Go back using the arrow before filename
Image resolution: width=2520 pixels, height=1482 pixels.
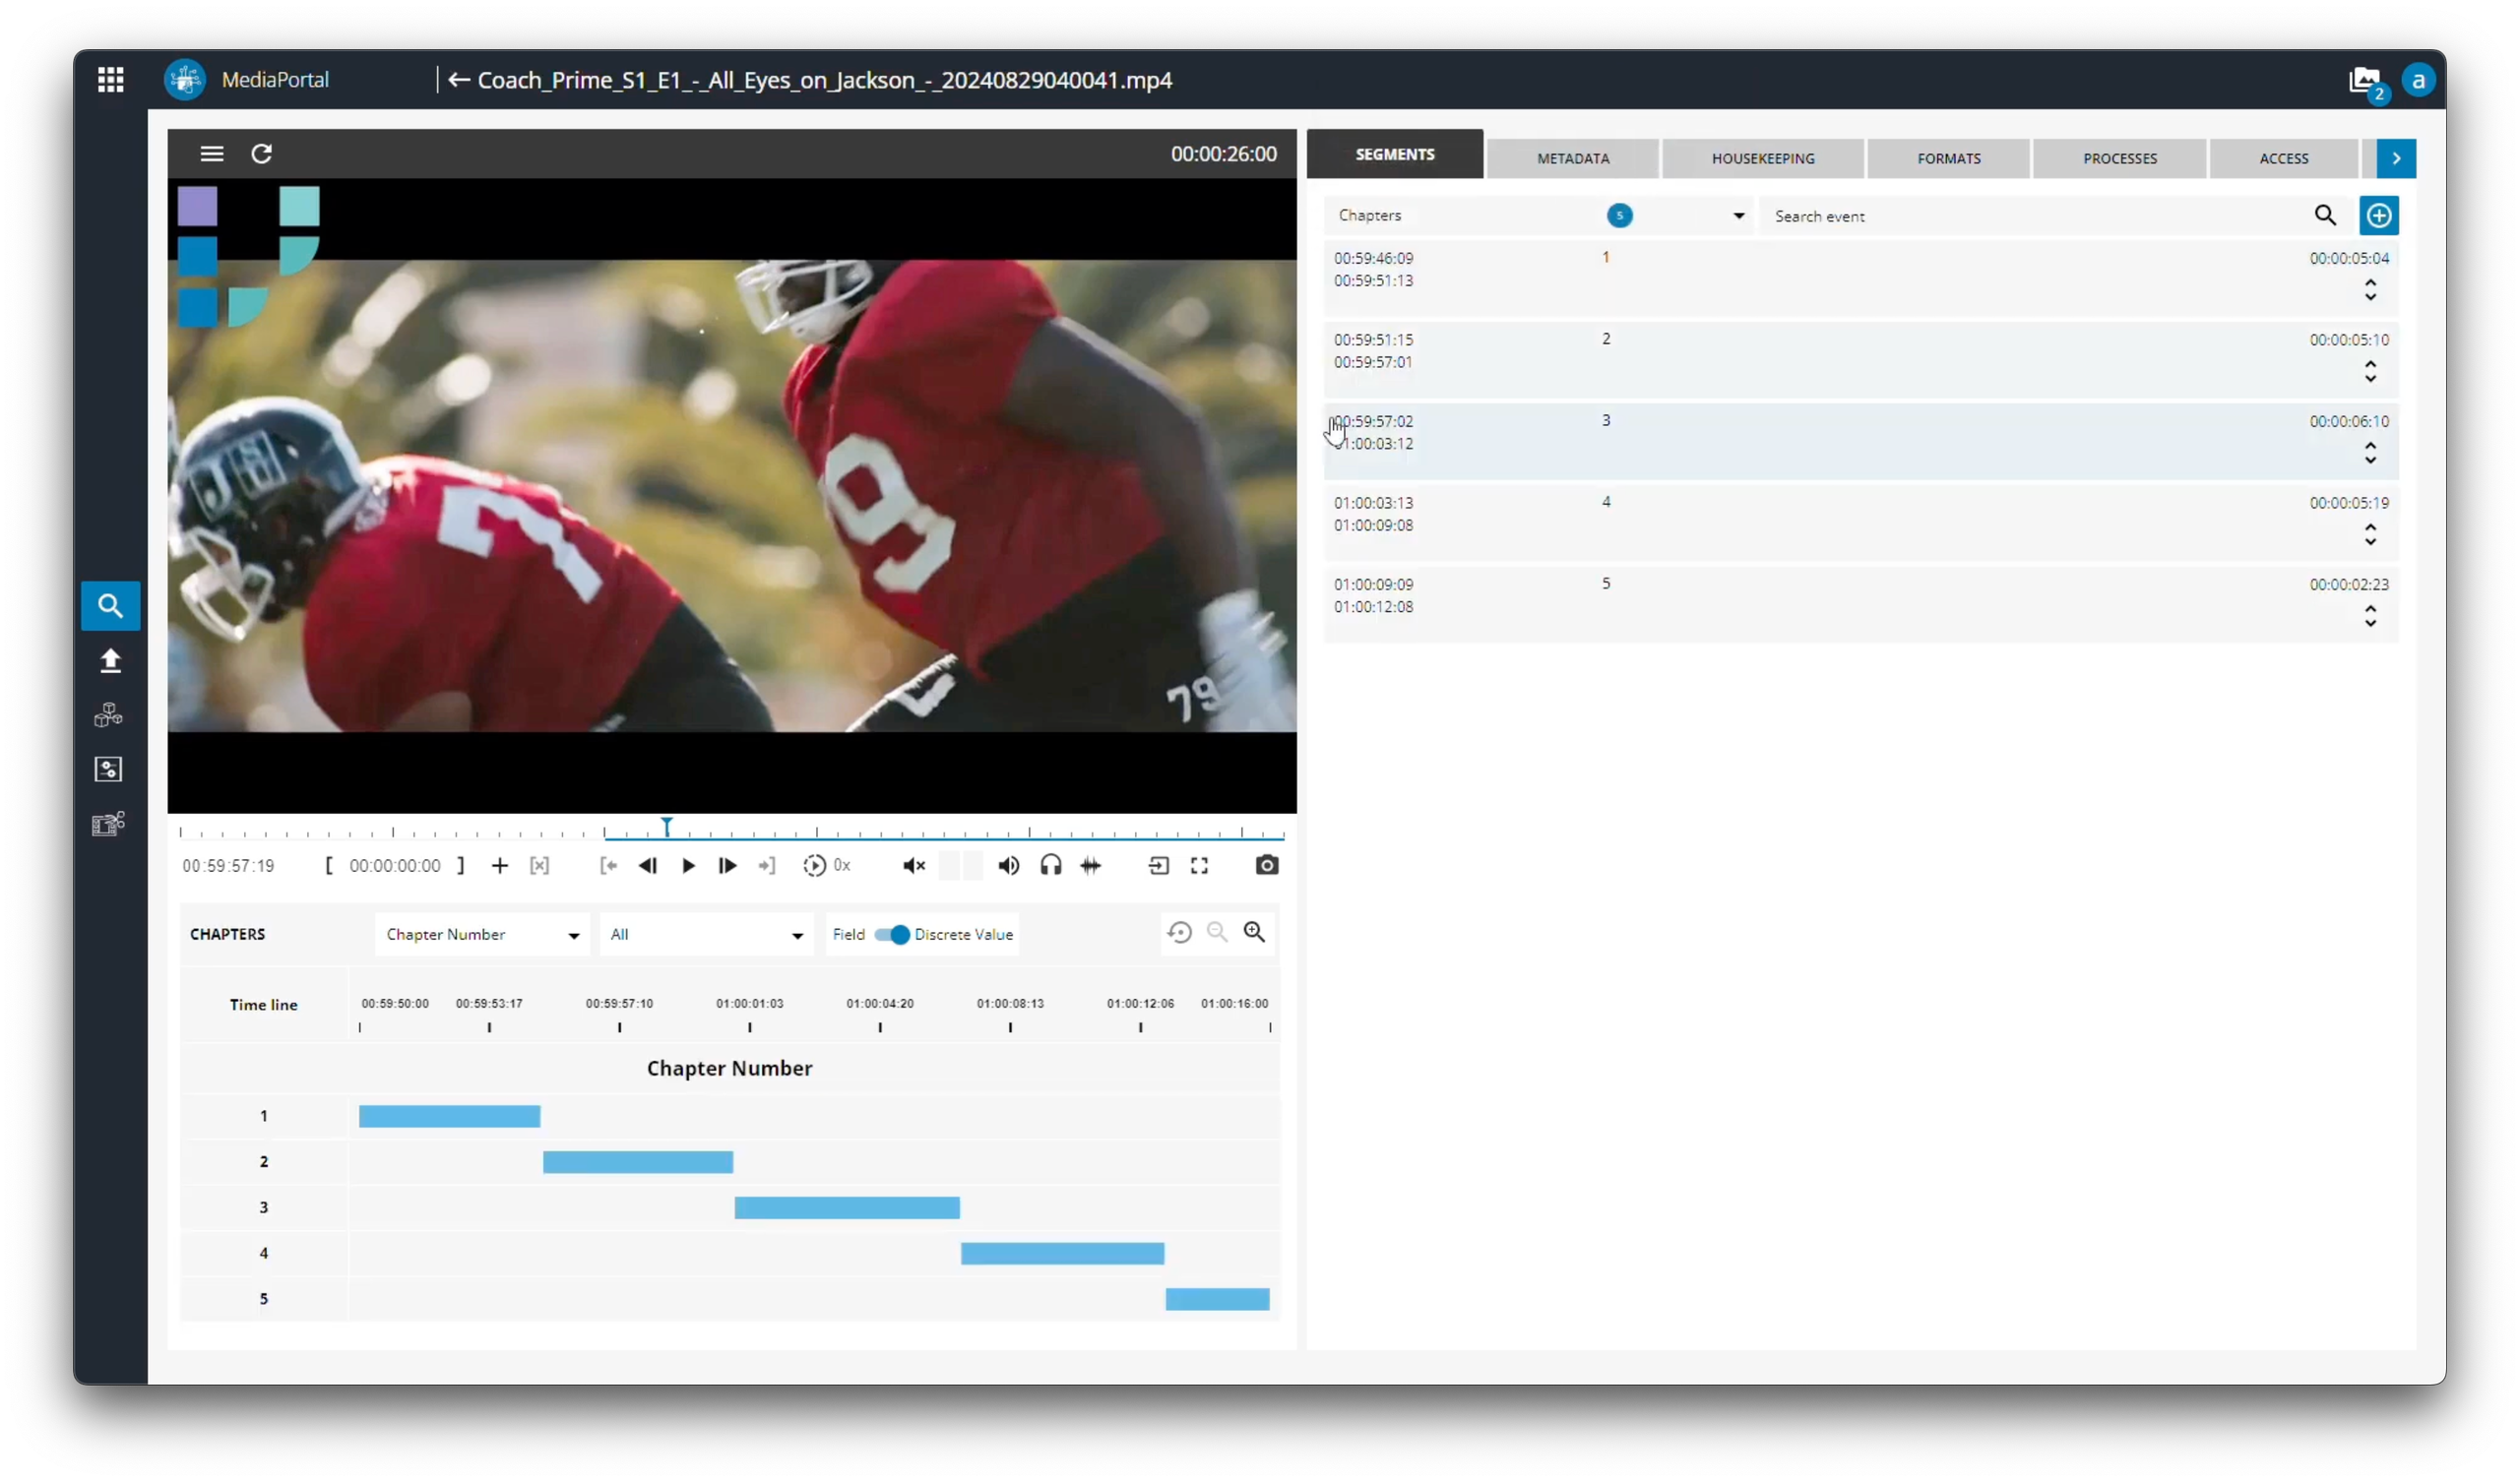point(459,80)
